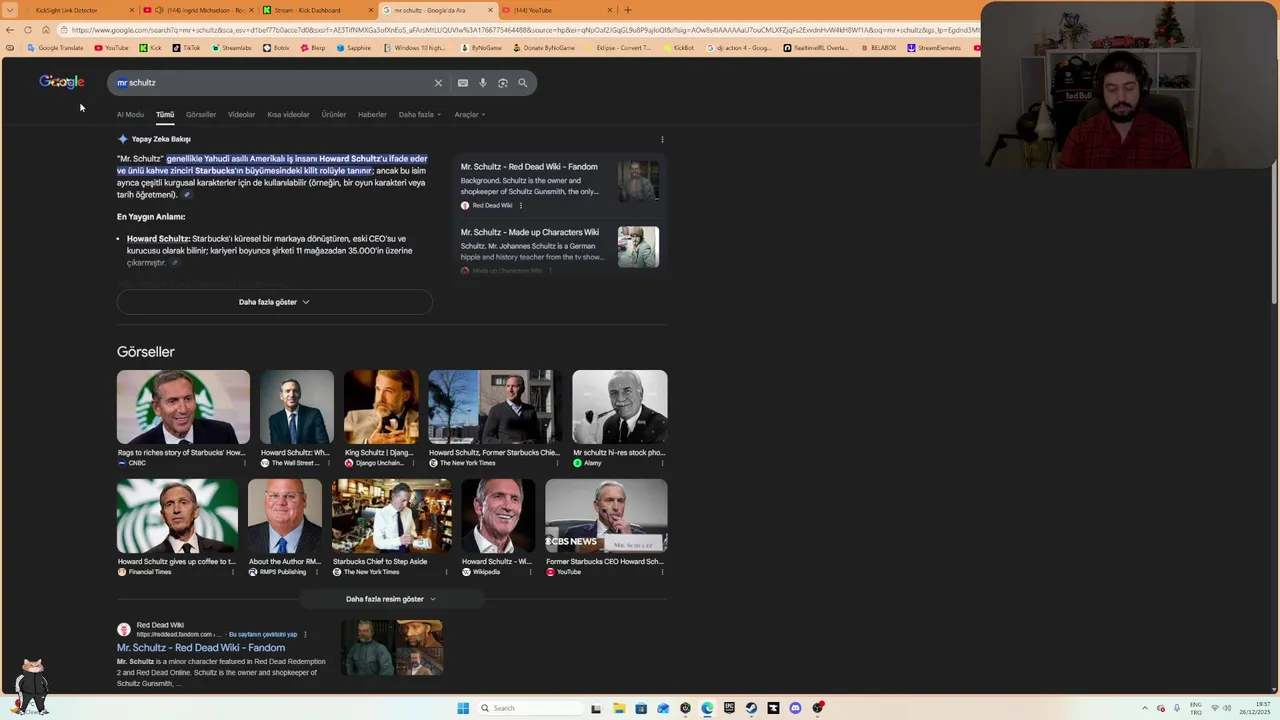
Task: Open Epic Games launcher from the taskbar
Action: pos(729,708)
